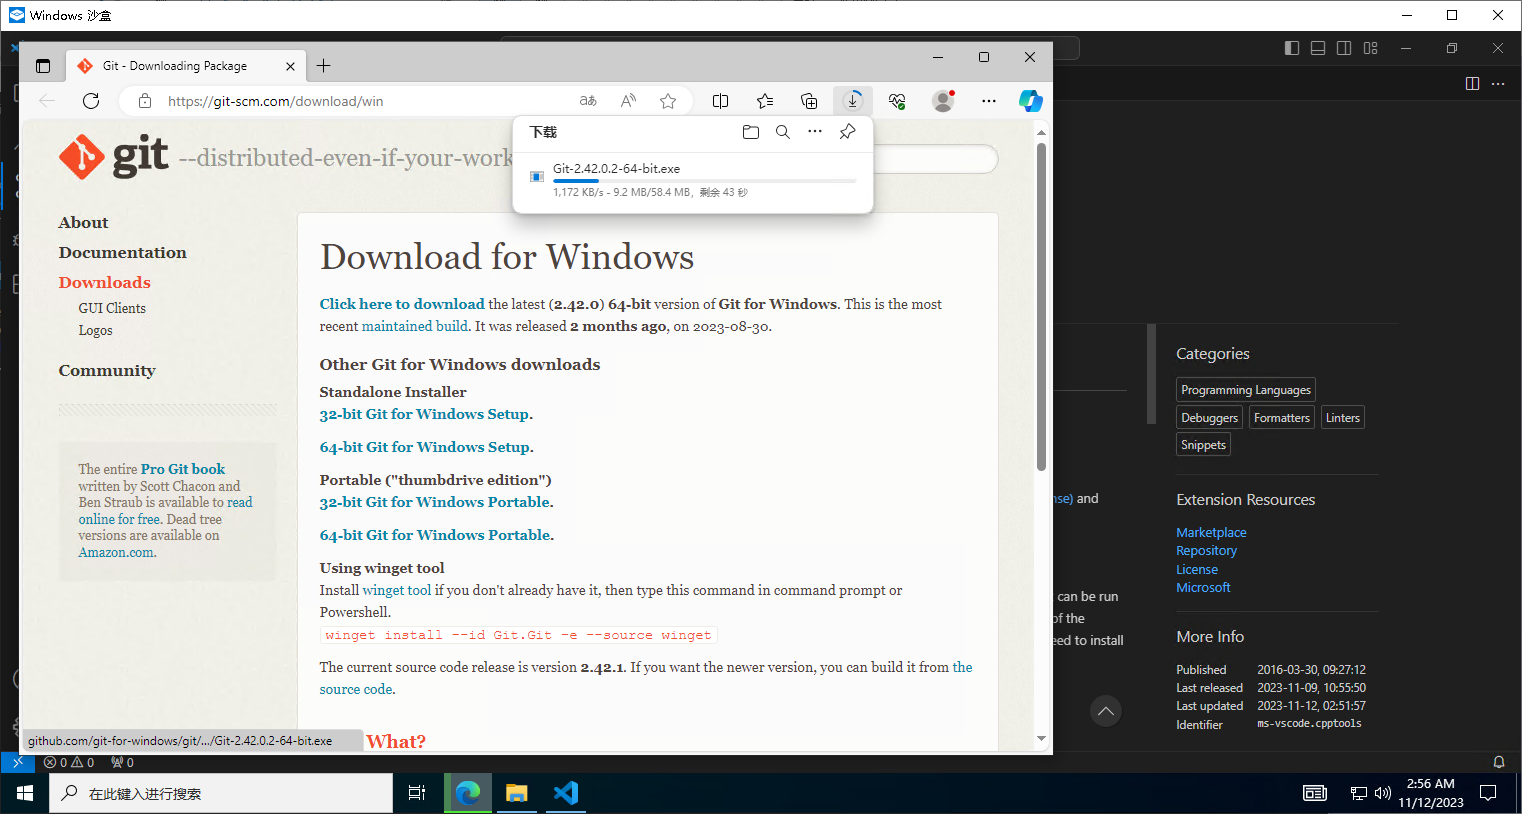Click the scroll-to-top button in VS Code
1522x814 pixels.
[x=1105, y=711]
